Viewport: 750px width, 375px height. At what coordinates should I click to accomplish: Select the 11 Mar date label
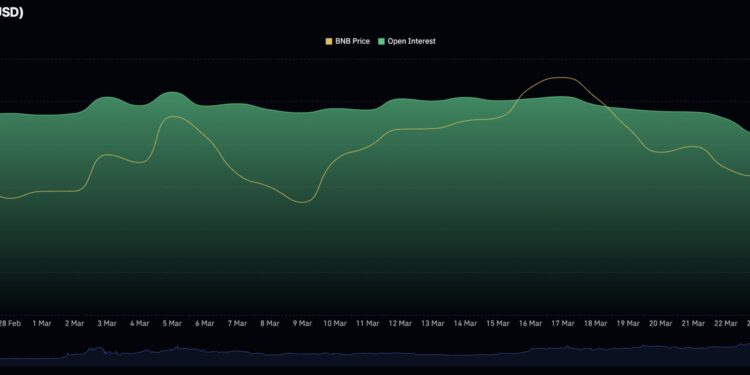coord(367,323)
